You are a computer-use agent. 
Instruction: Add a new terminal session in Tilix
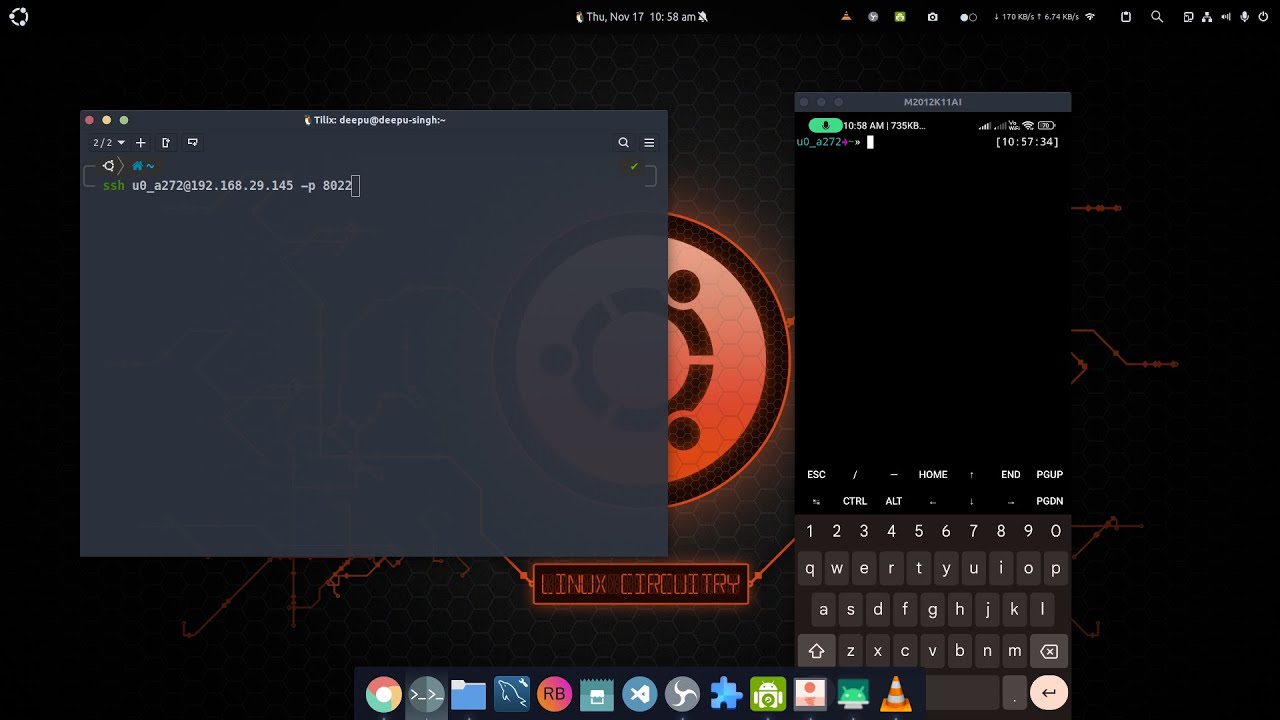[x=141, y=143]
